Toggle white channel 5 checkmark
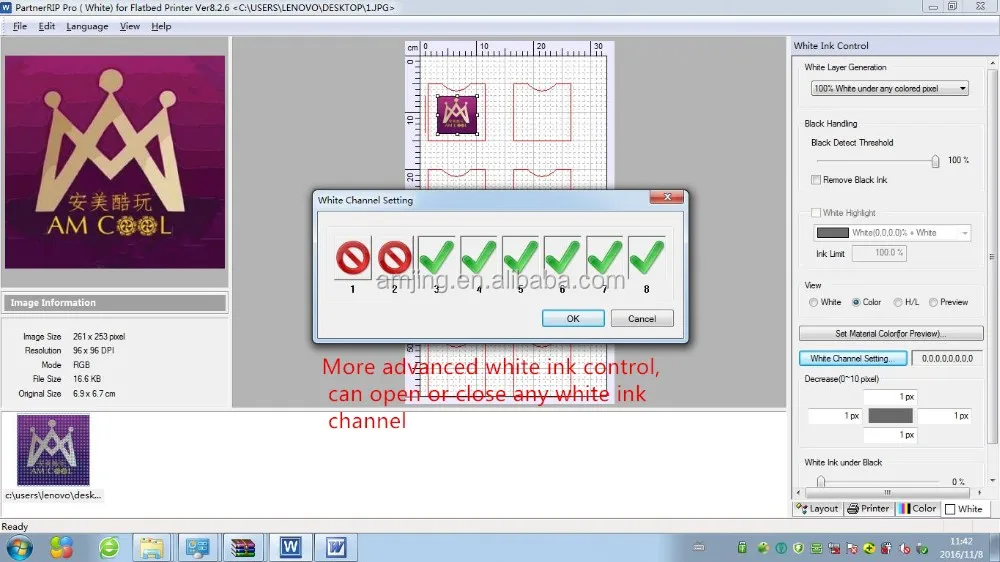The width and height of the screenshot is (1000, 562). [x=520, y=258]
